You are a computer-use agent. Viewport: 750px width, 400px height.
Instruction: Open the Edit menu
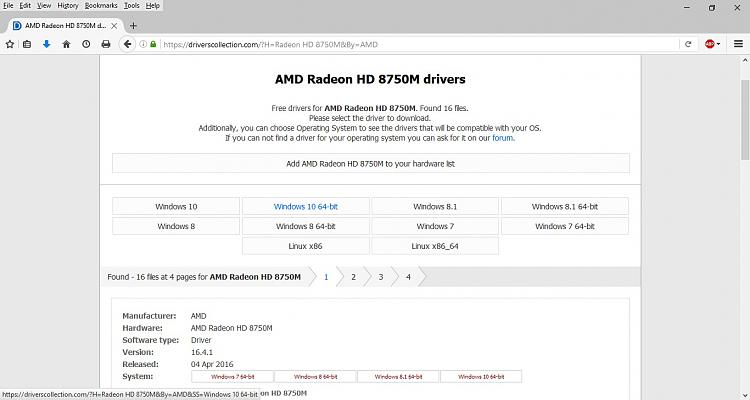pos(25,6)
